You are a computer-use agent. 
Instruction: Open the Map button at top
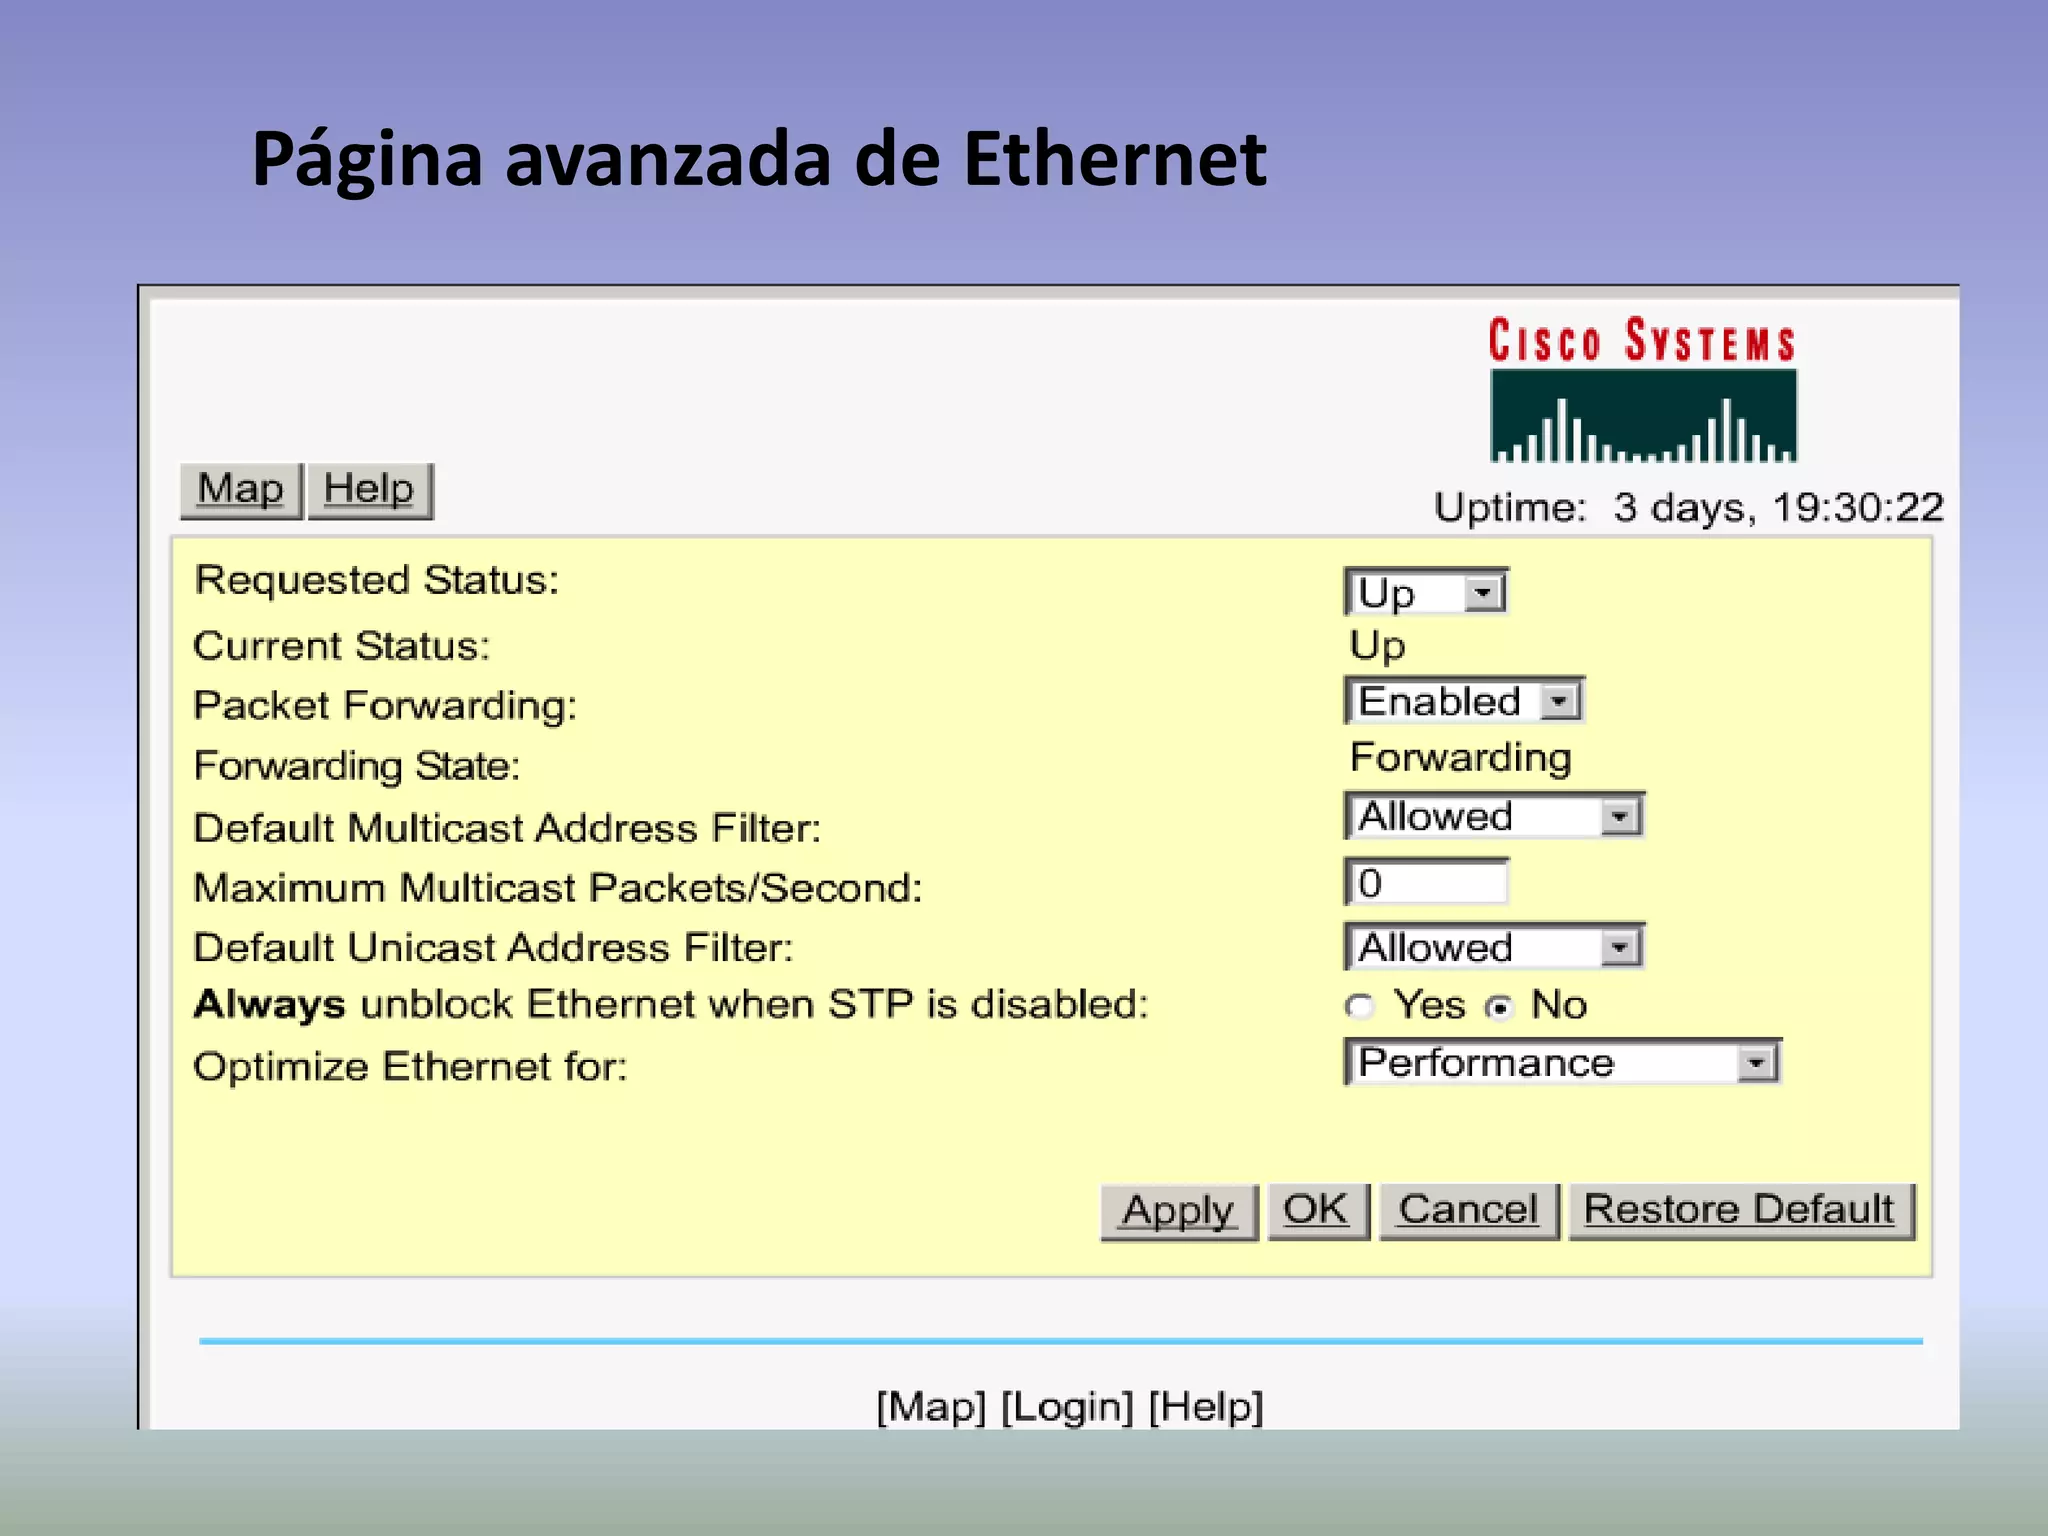click(241, 490)
